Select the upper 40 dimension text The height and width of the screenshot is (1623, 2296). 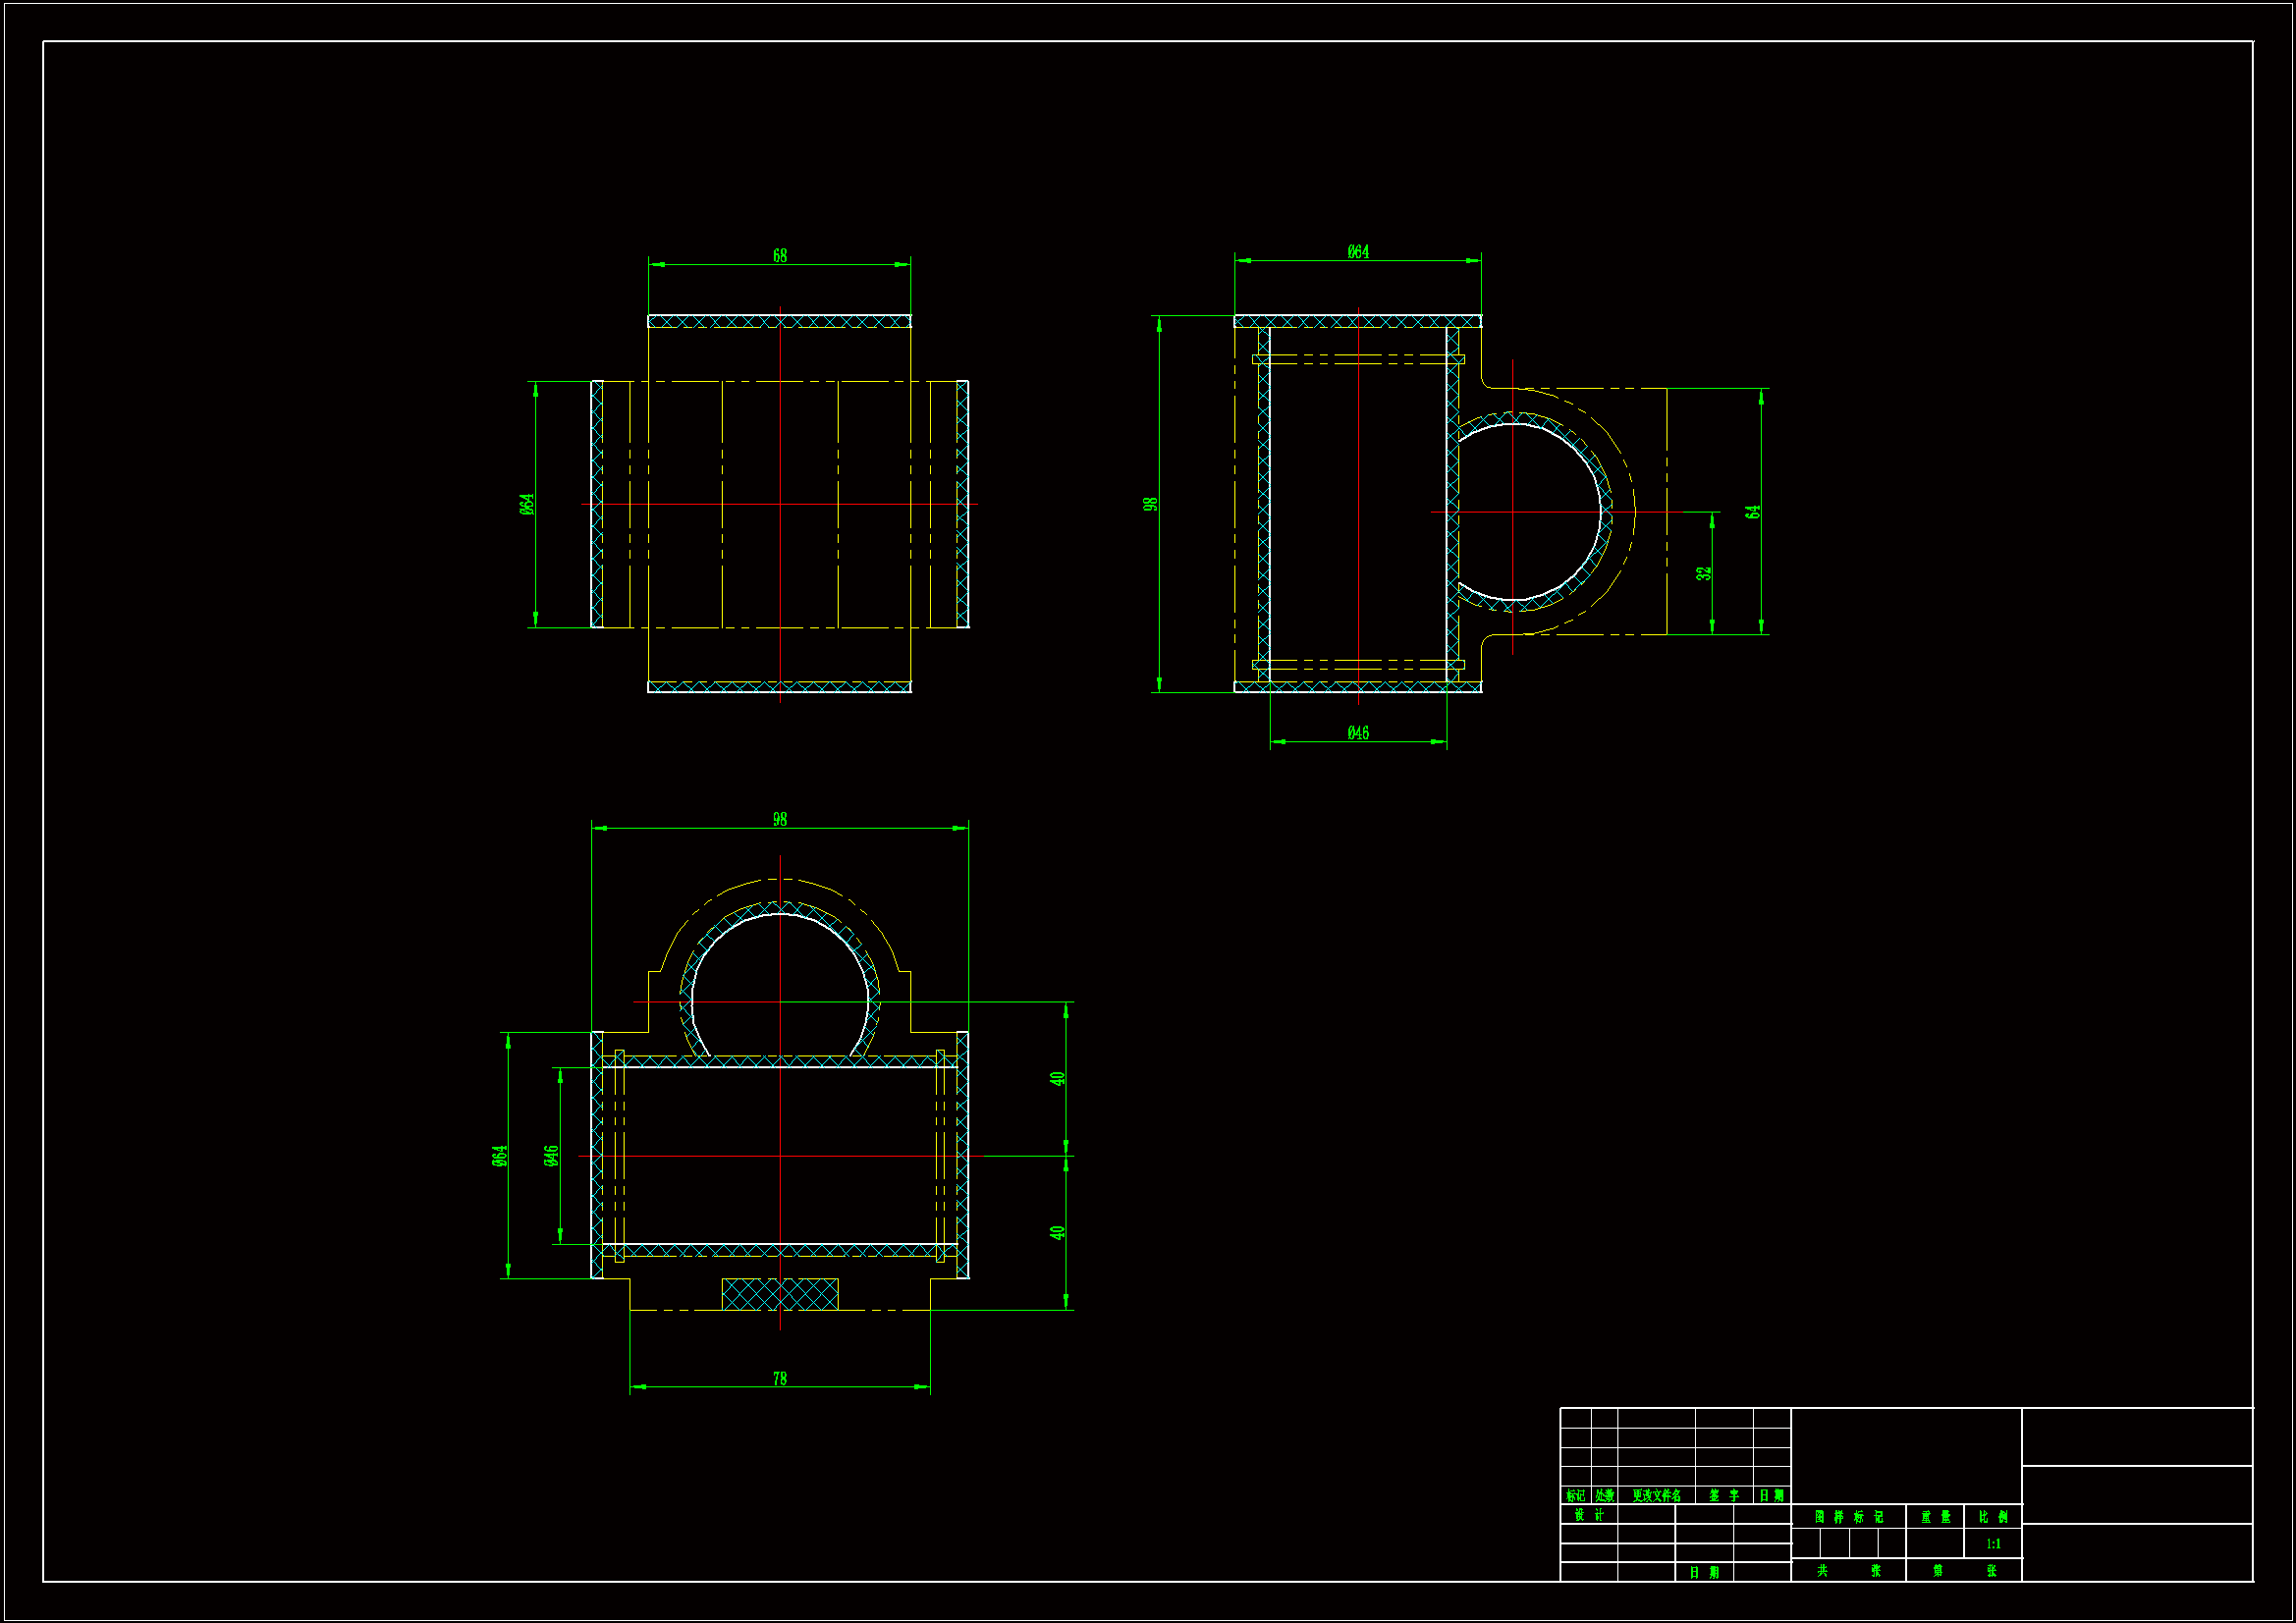1057,1078
